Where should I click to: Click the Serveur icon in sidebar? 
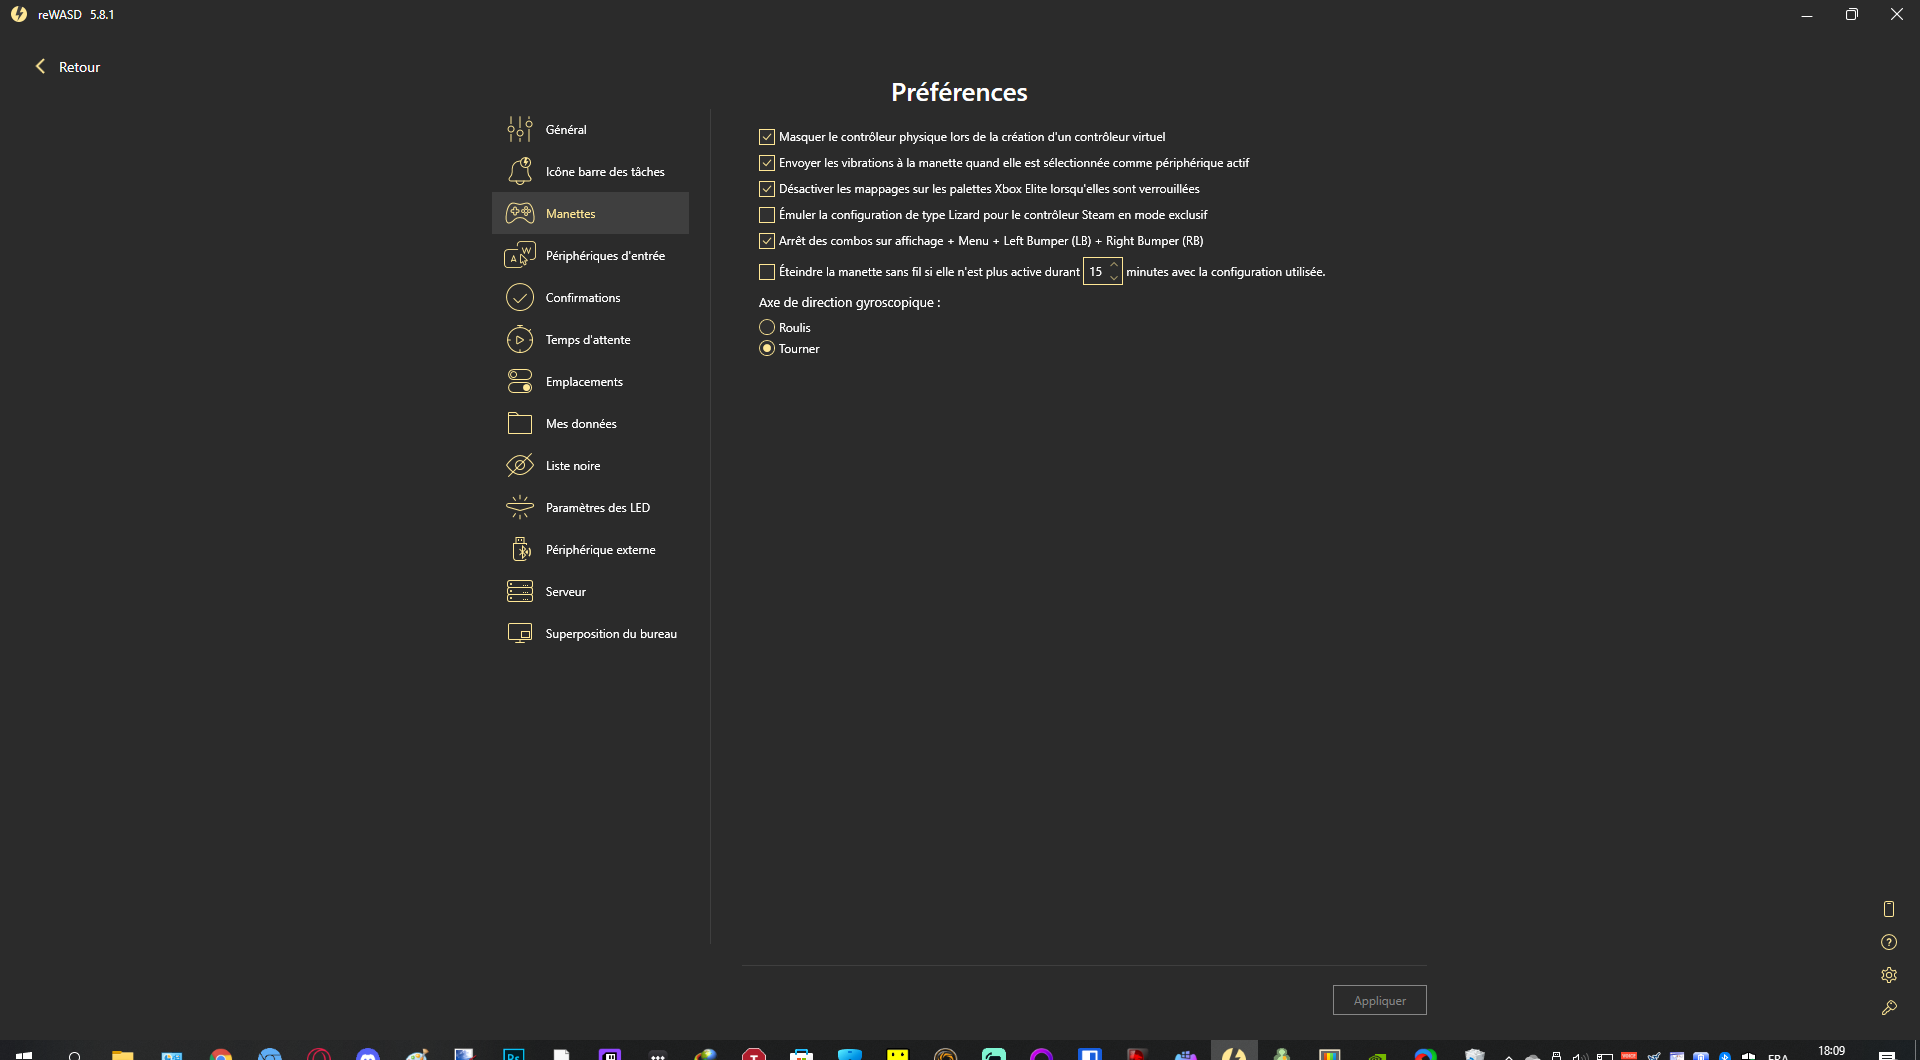tap(519, 592)
